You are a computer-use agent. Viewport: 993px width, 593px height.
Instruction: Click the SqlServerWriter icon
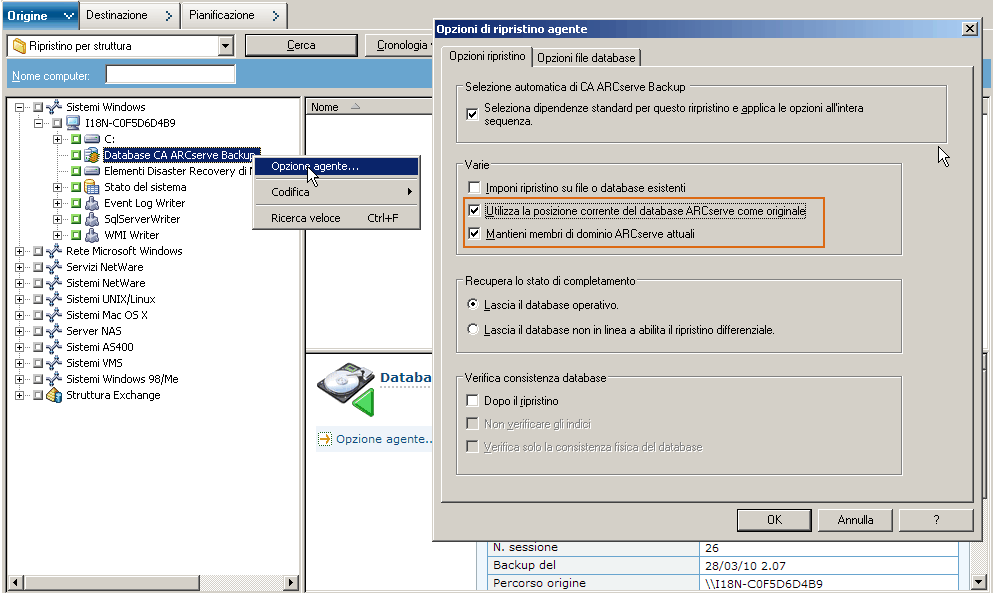pyautogui.click(x=92, y=219)
